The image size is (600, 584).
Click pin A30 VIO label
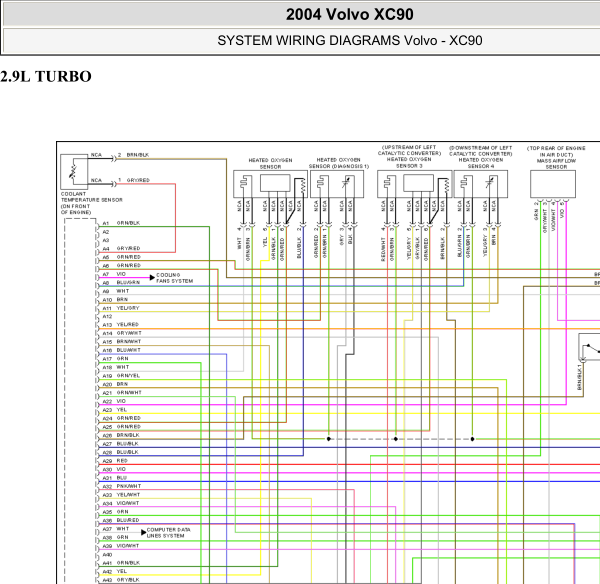[x=114, y=469]
